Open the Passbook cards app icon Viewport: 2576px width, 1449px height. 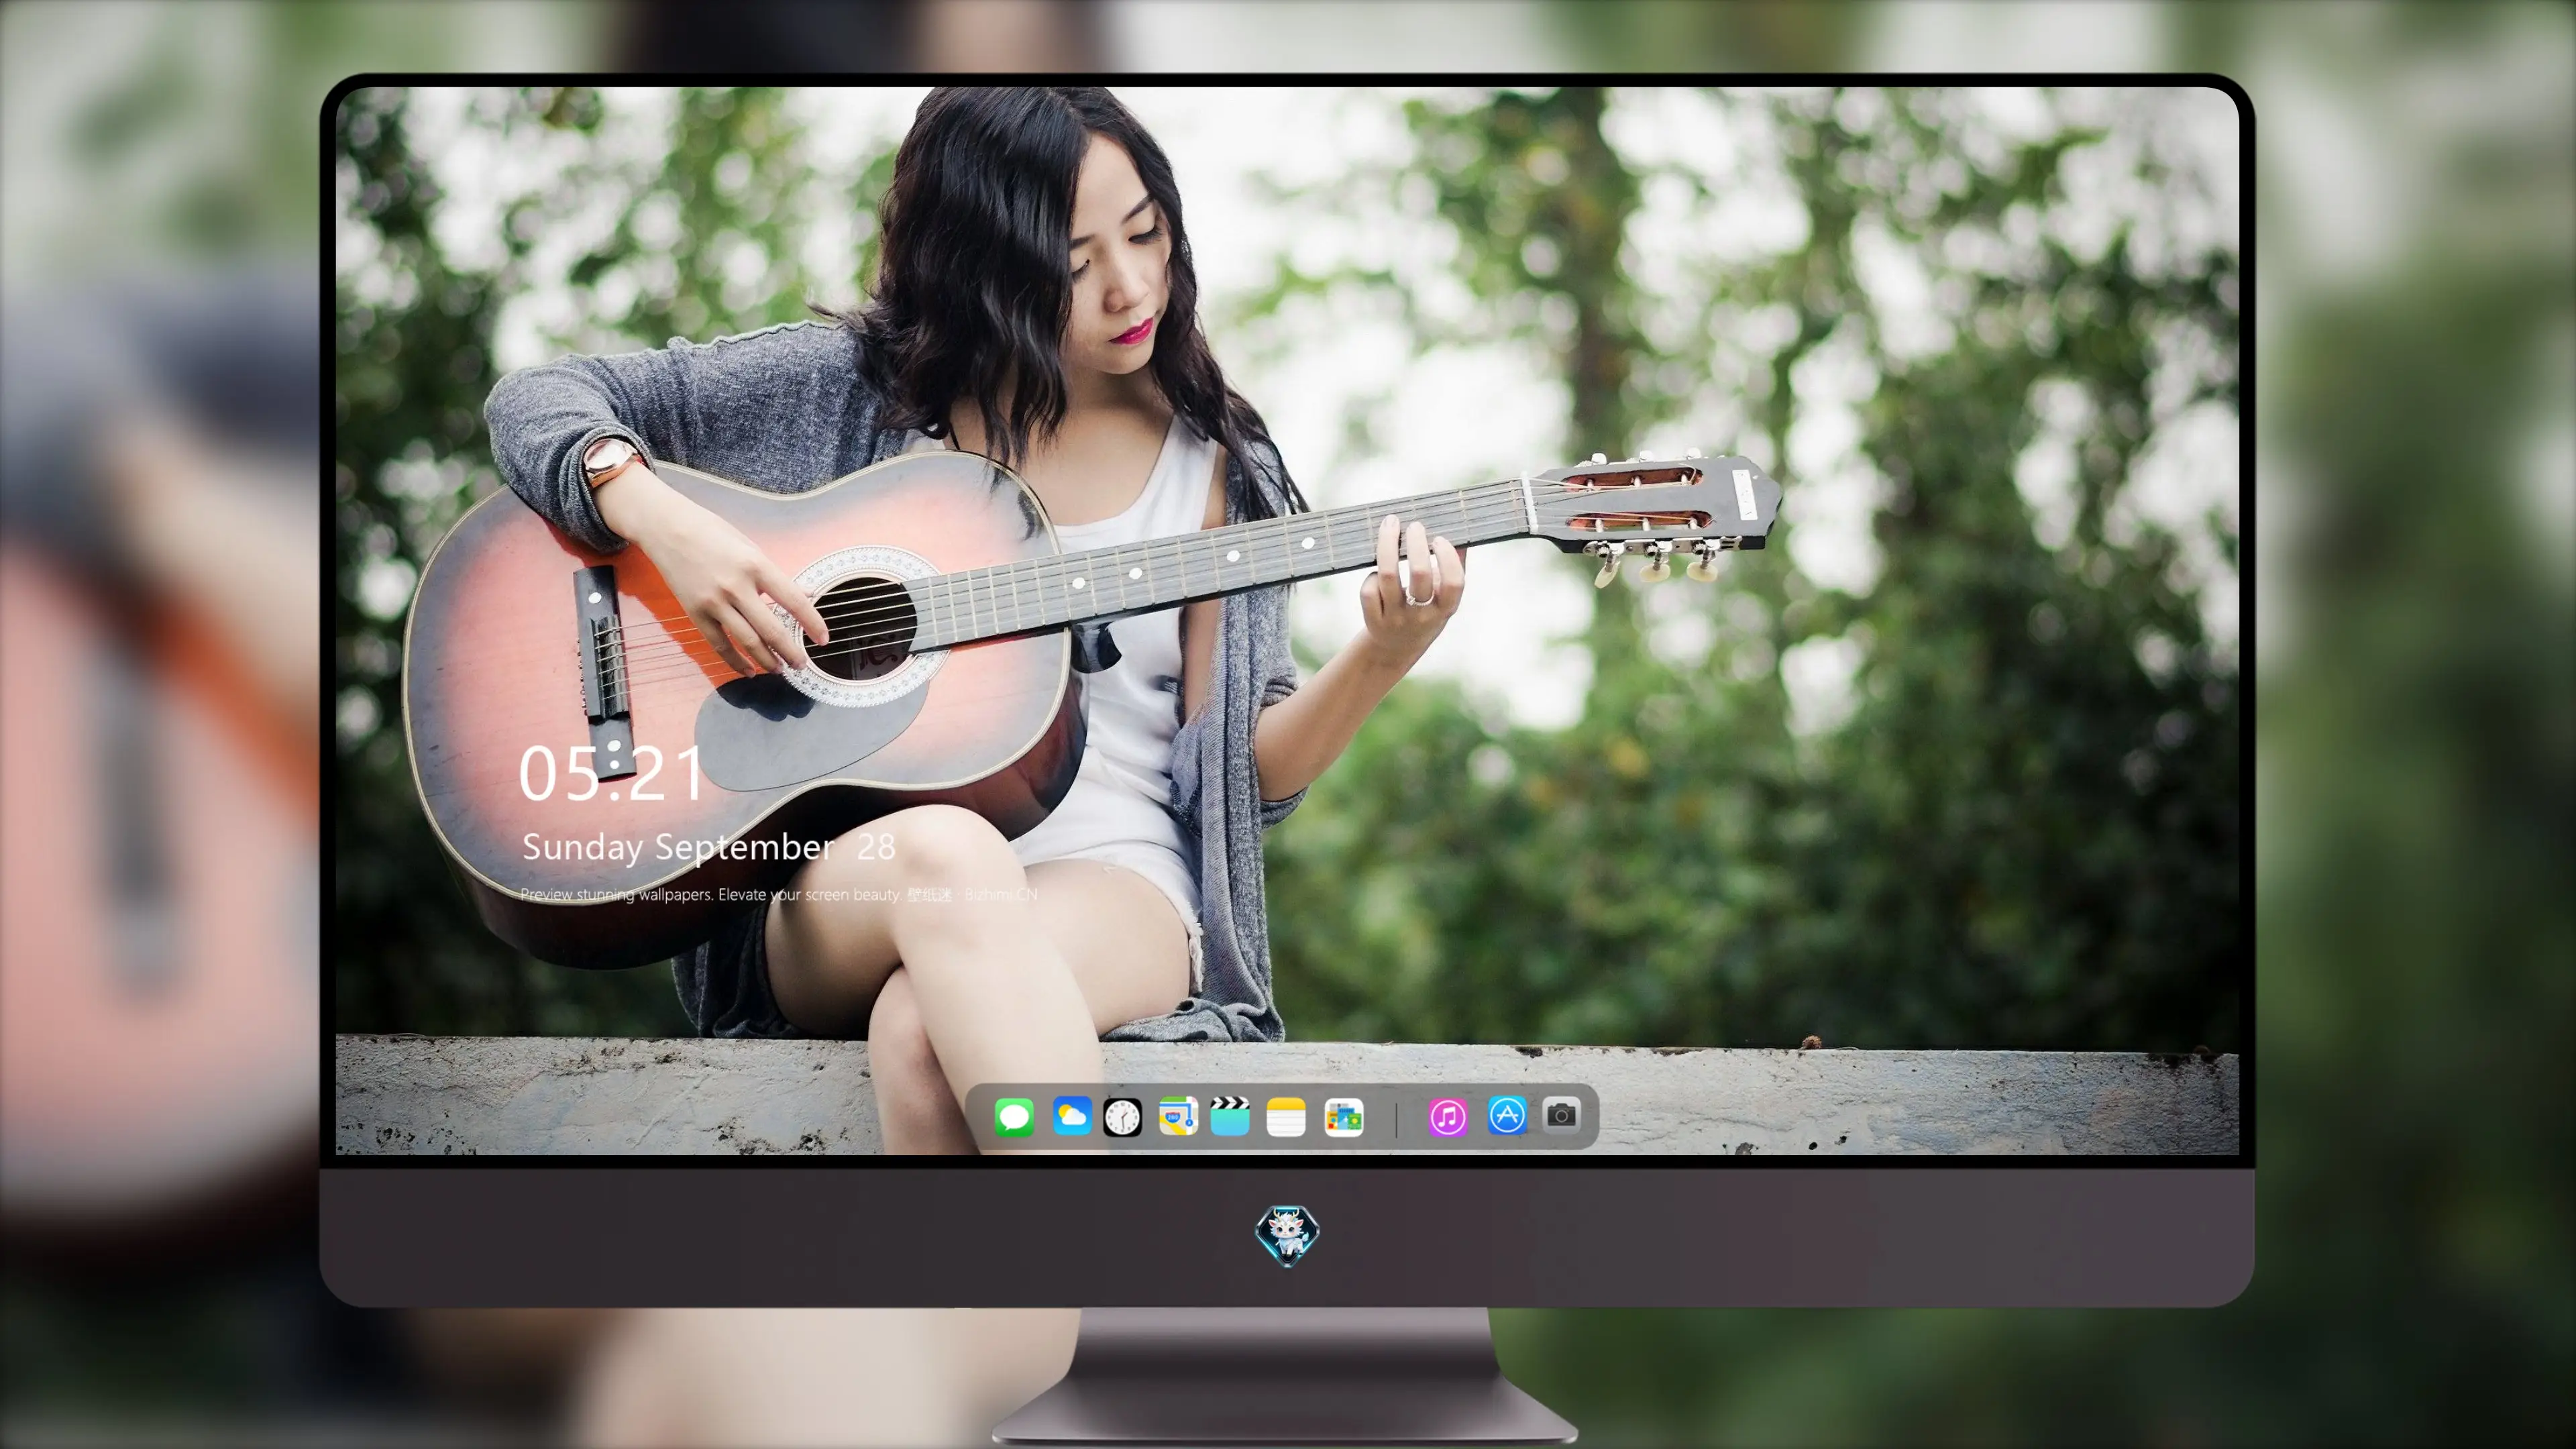point(1343,1117)
